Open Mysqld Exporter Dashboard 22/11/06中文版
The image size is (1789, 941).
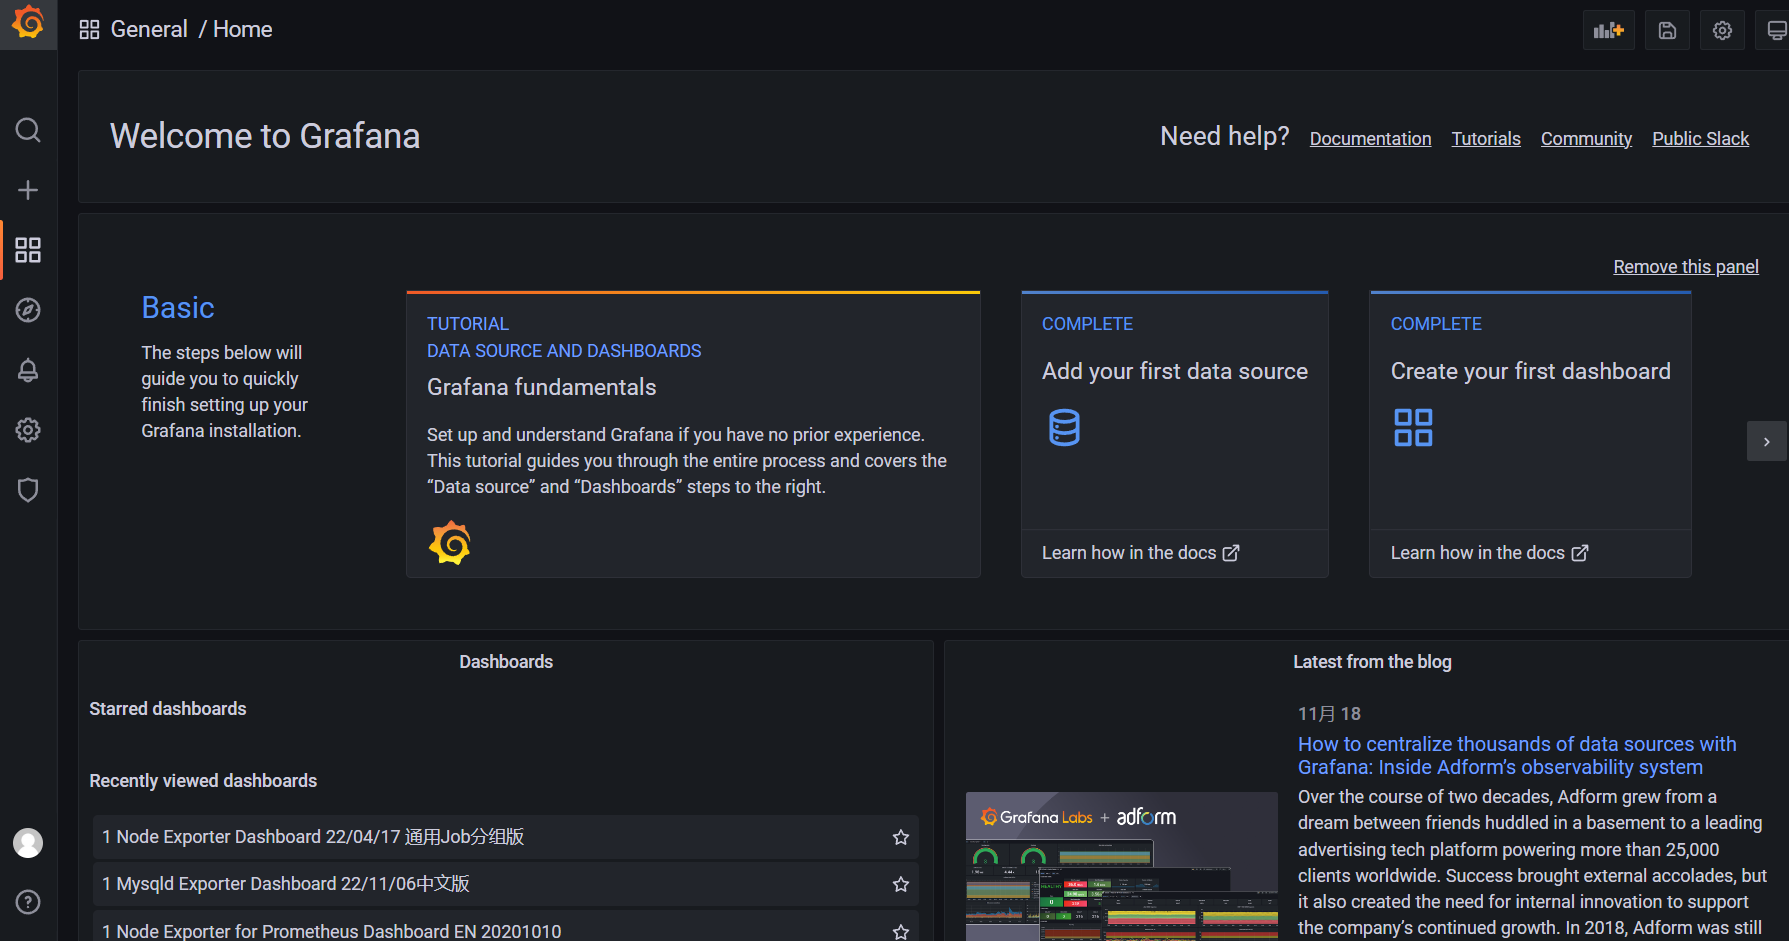[x=506, y=884]
